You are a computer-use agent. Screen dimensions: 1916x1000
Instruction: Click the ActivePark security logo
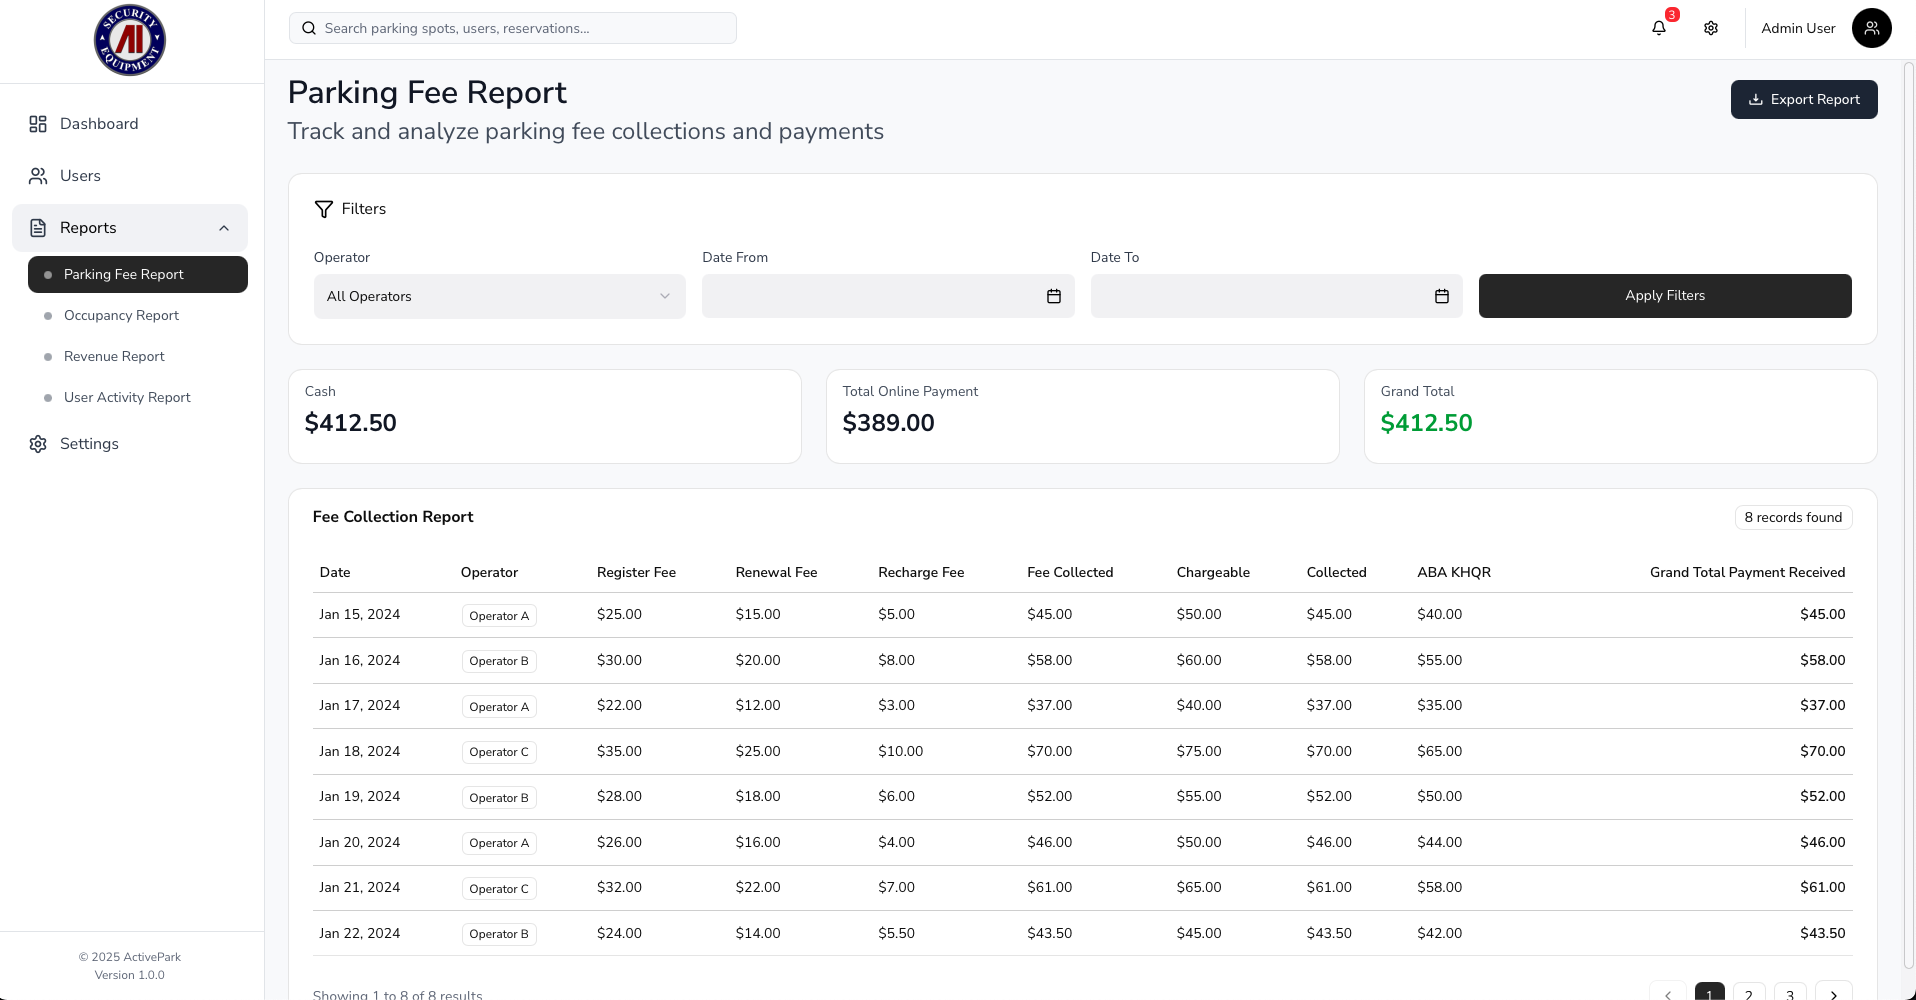(129, 40)
